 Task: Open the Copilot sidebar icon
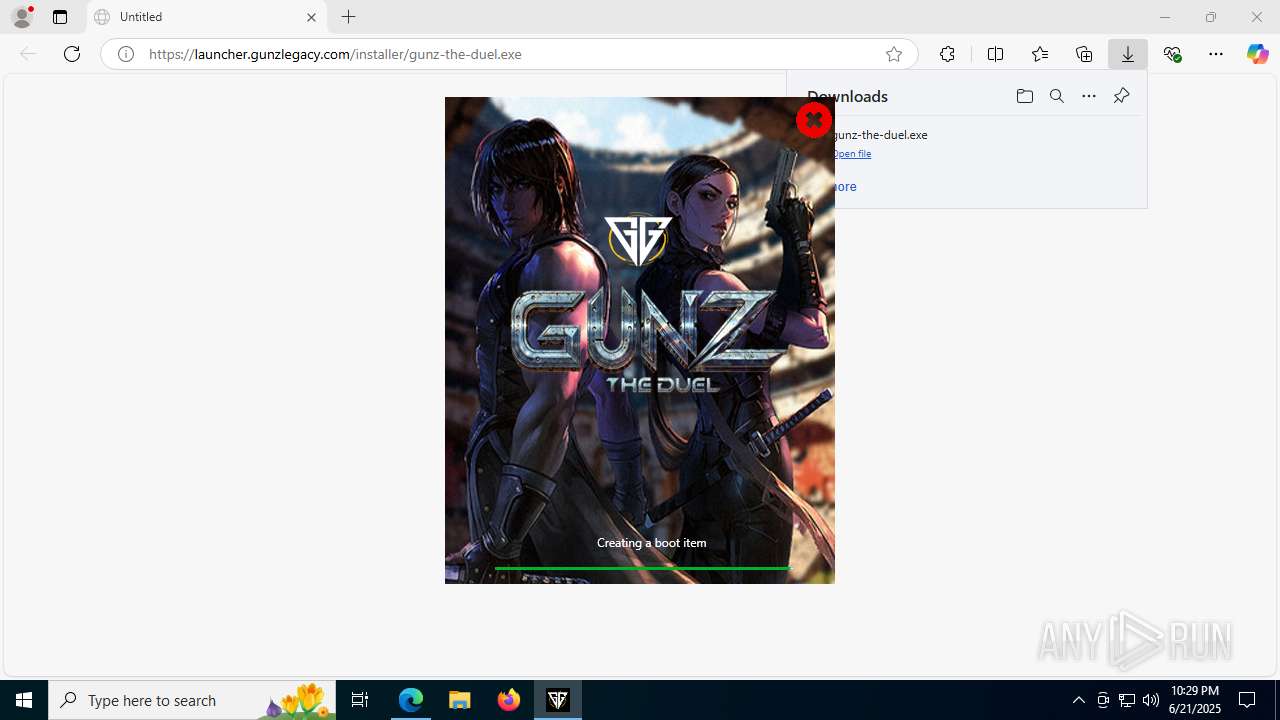coord(1257,54)
